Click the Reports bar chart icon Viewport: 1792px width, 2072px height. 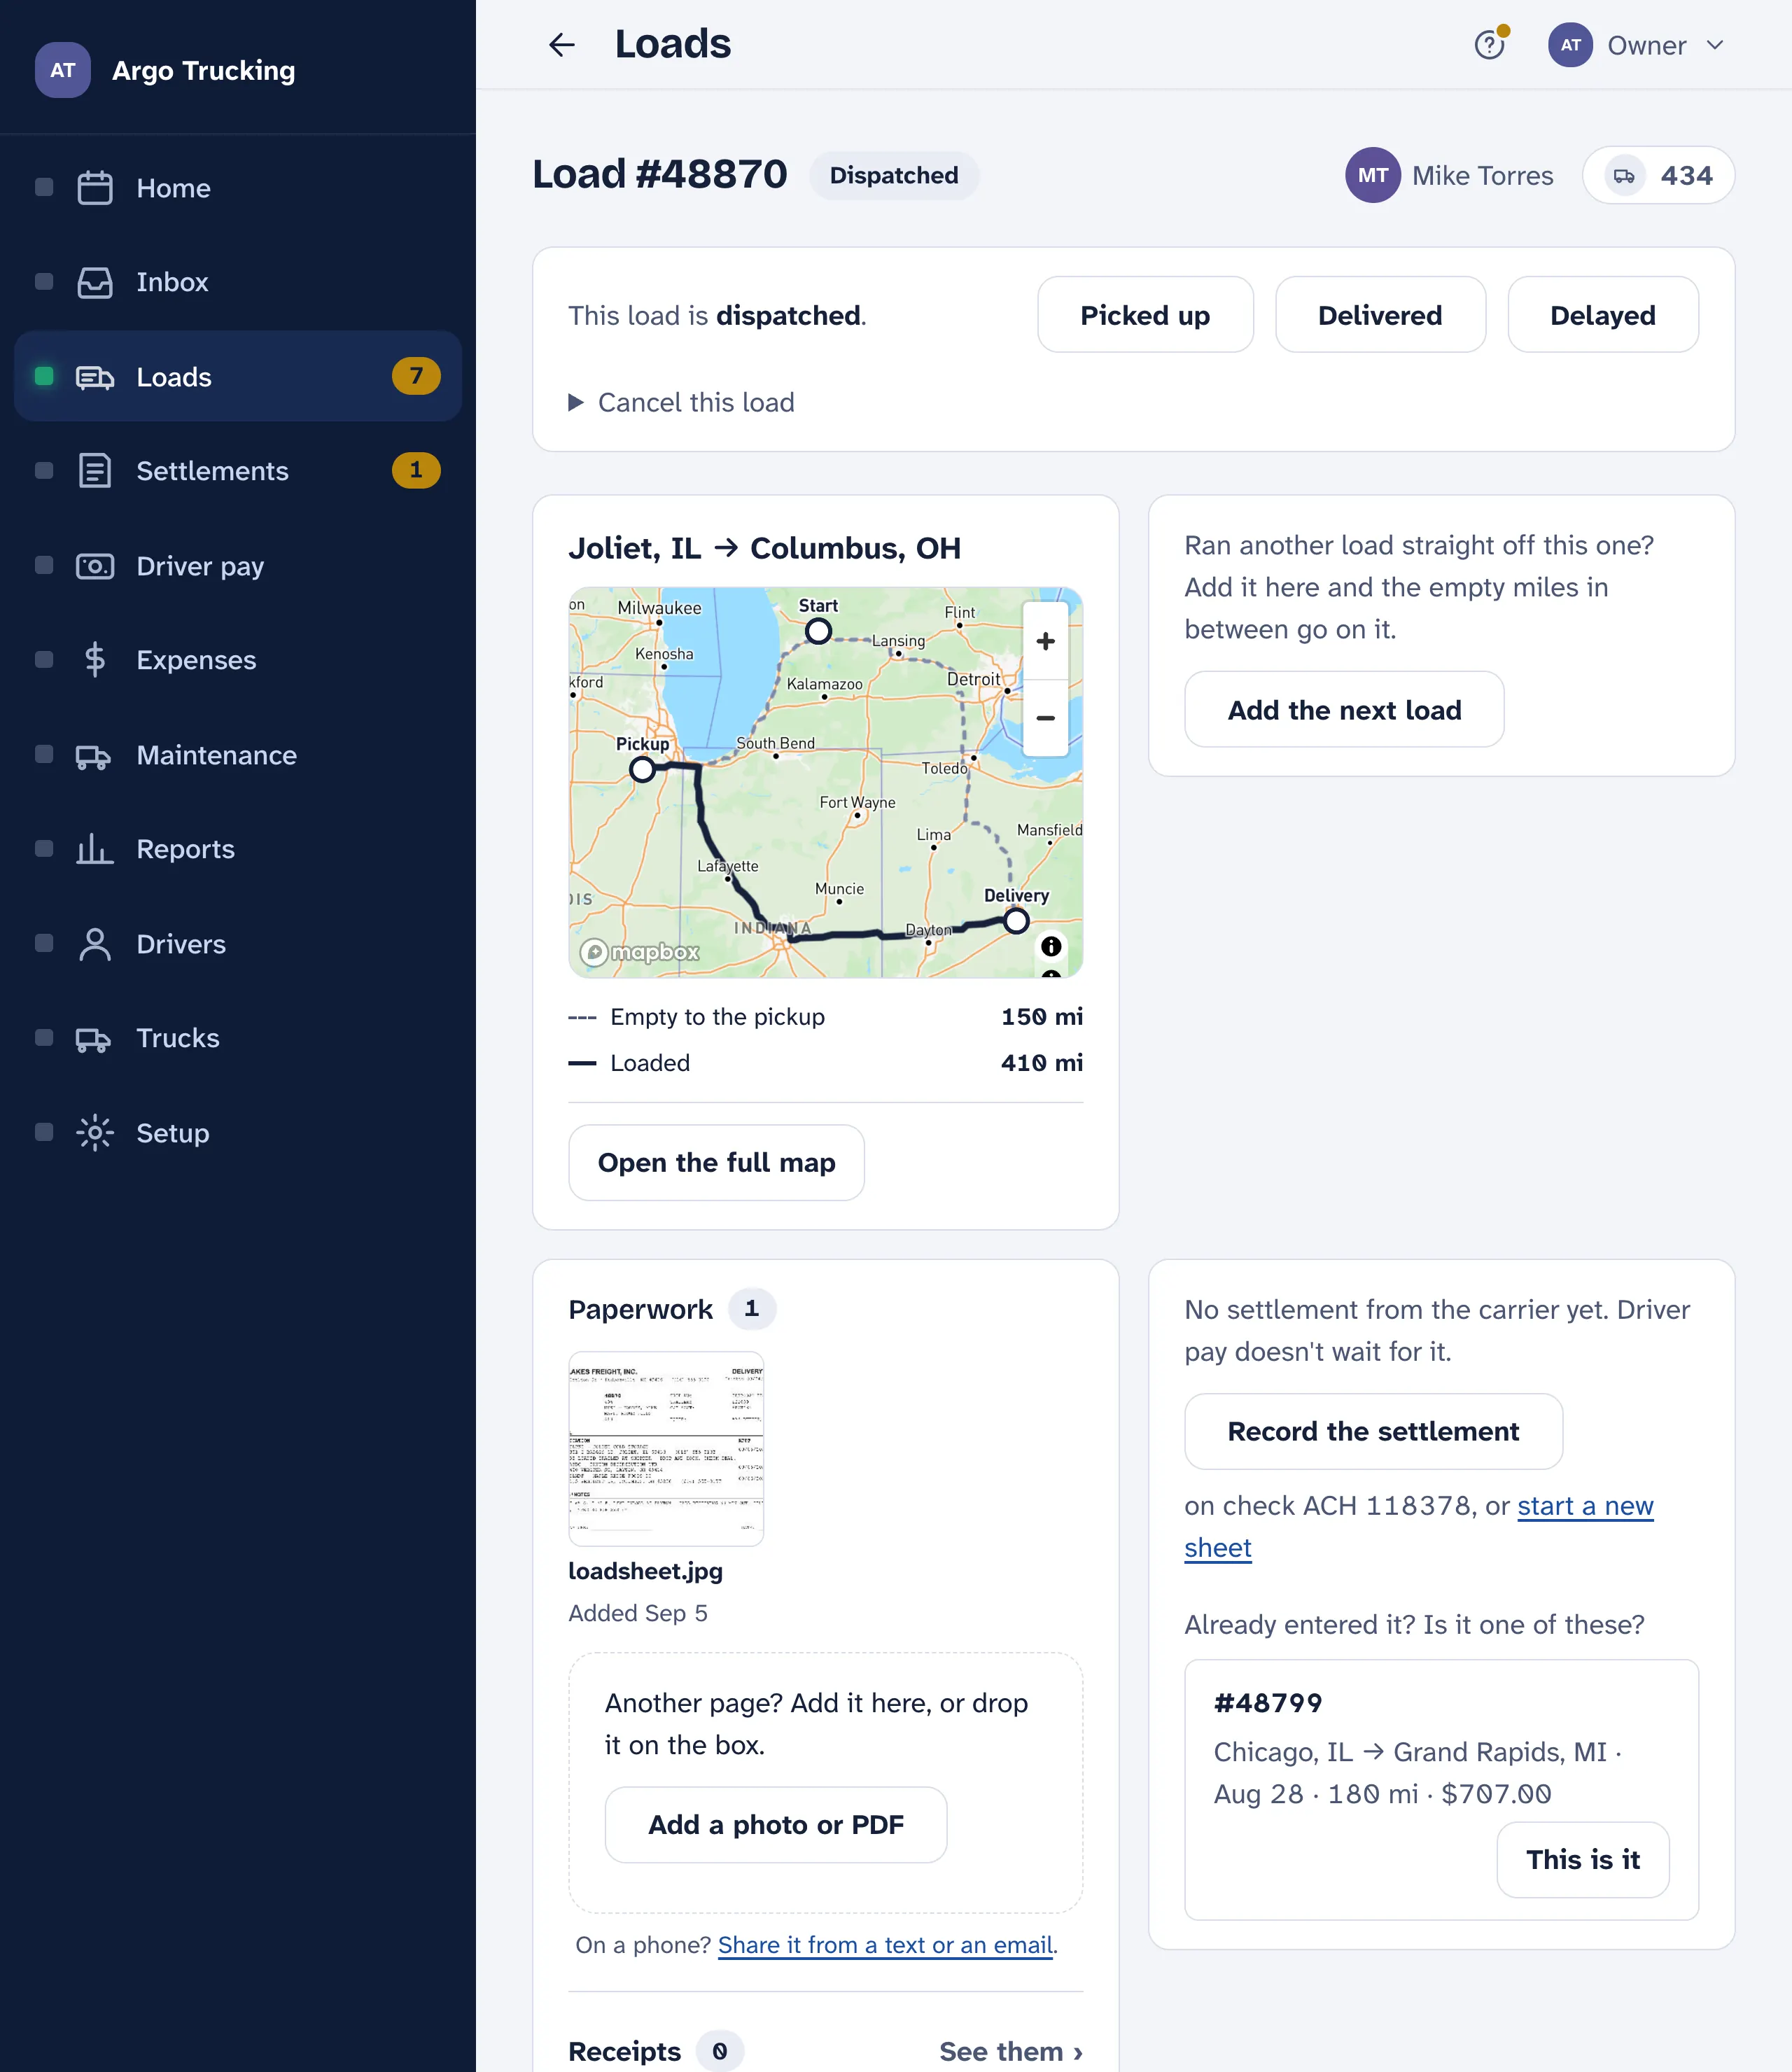(95, 849)
